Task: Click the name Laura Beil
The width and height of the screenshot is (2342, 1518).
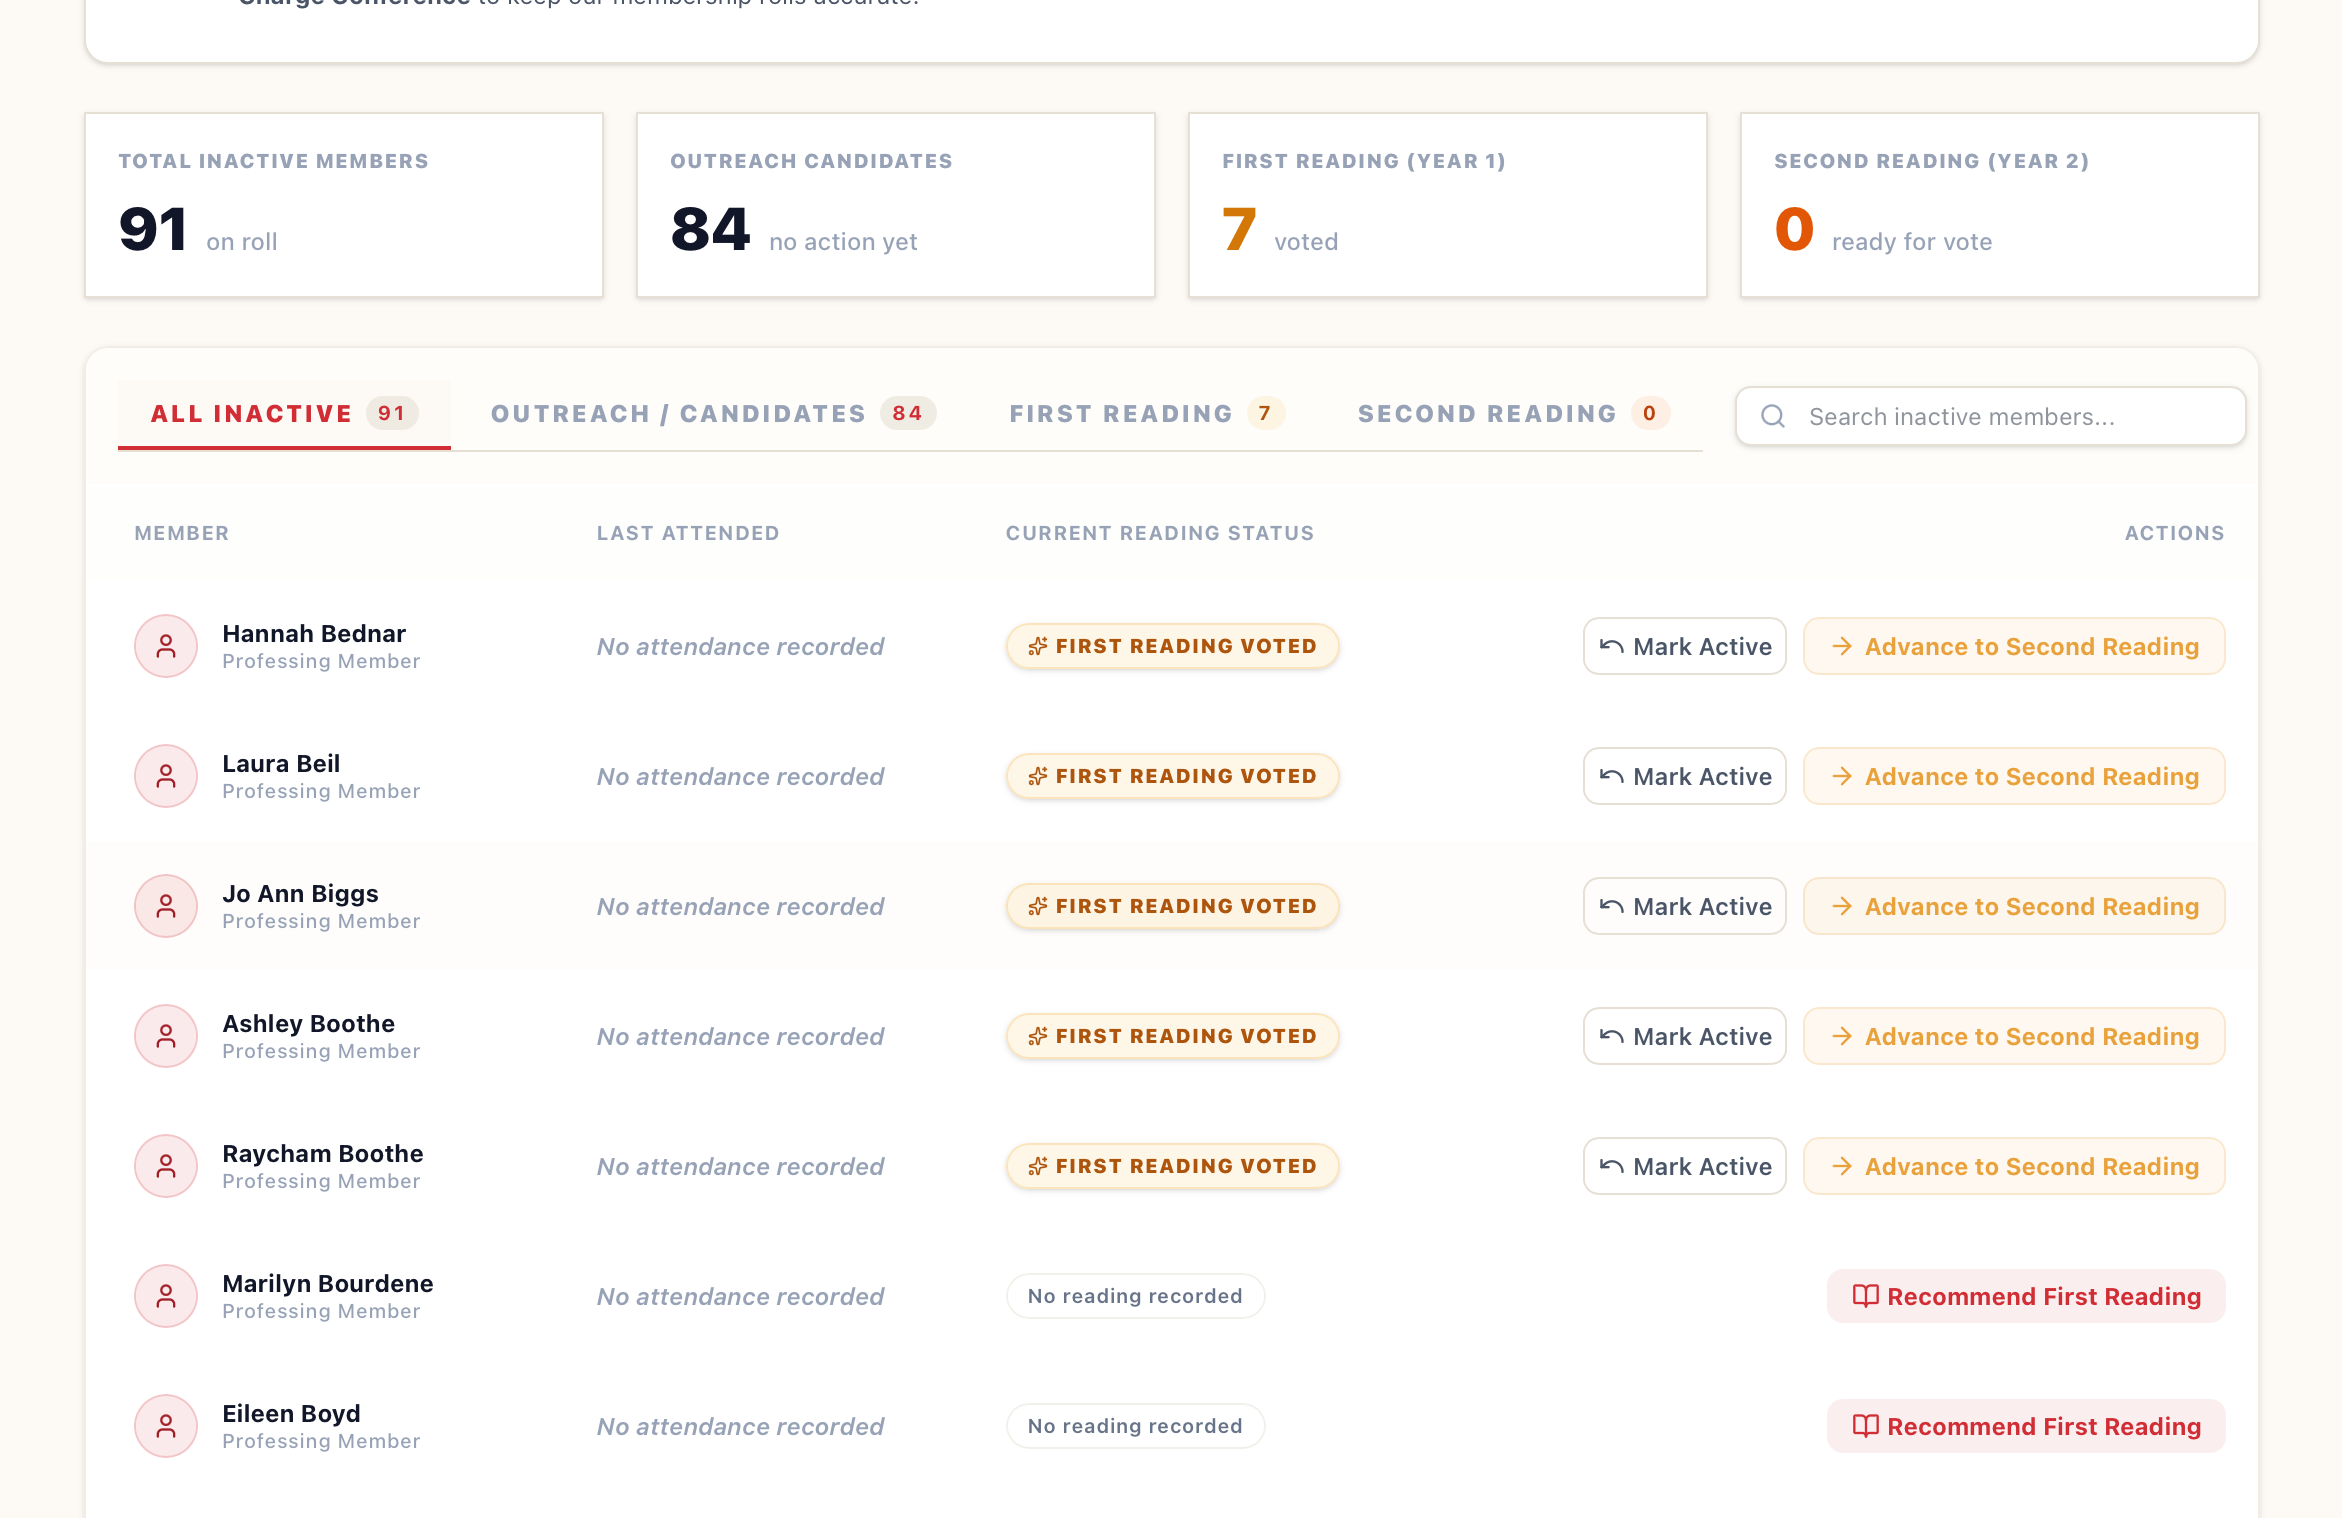Action: (281, 763)
